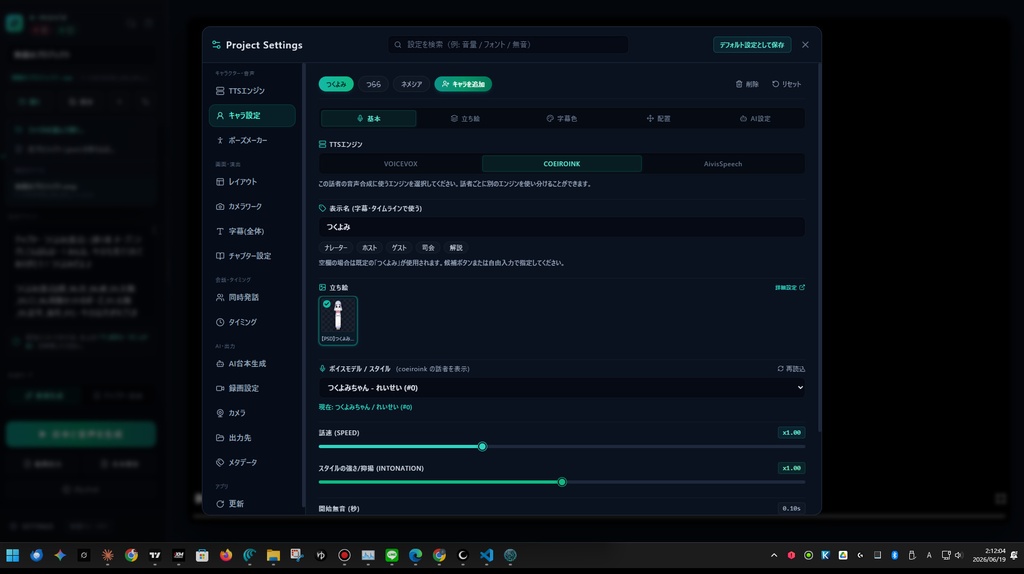Viewport: 1024px width, 574px height.
Task: Open the volume control in system tray
Action: [x=959, y=556]
